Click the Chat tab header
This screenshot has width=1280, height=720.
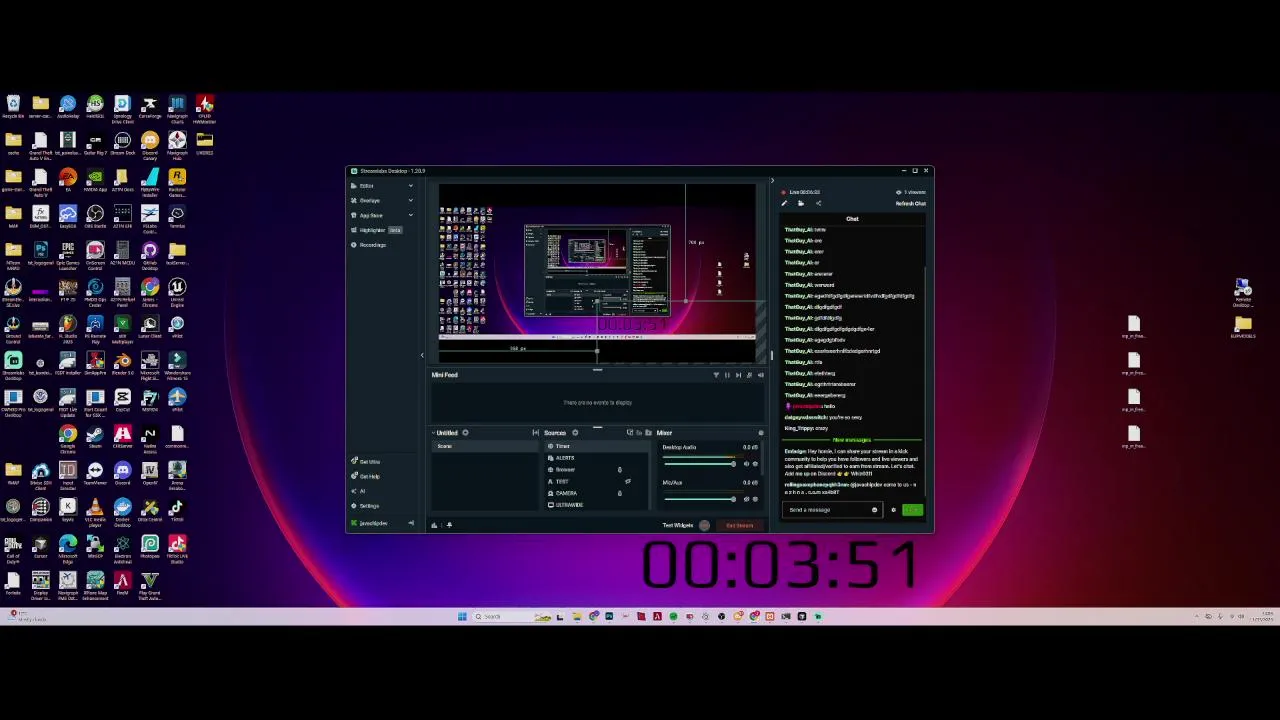coord(852,219)
